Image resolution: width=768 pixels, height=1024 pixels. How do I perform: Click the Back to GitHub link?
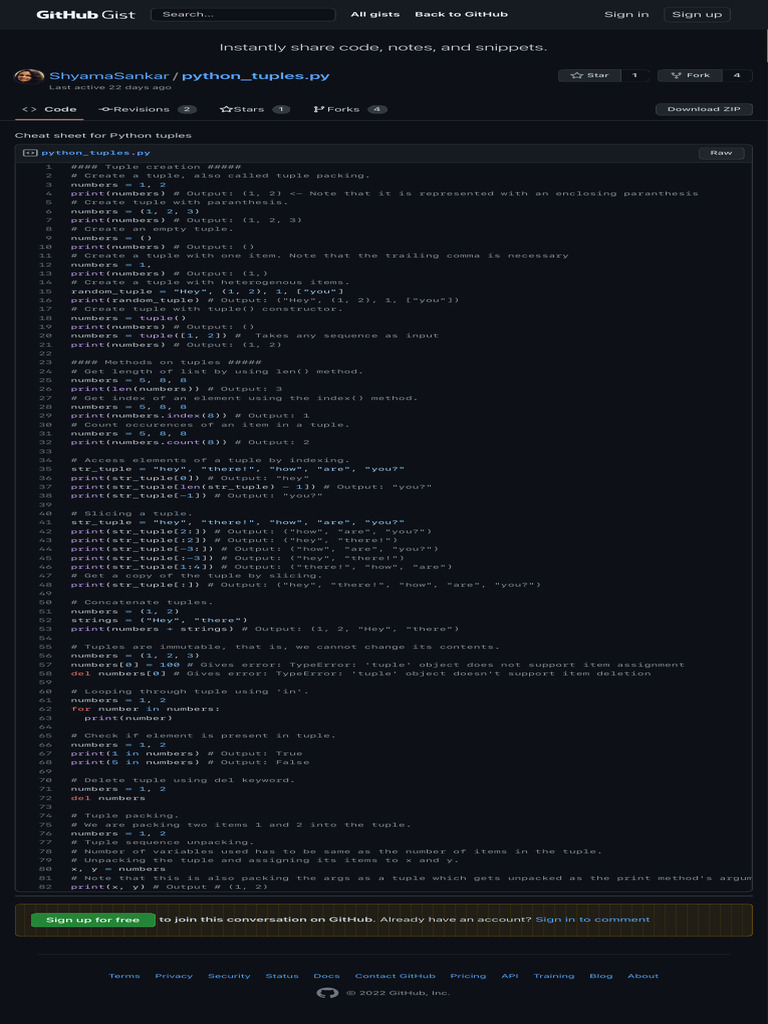pyautogui.click(x=461, y=14)
